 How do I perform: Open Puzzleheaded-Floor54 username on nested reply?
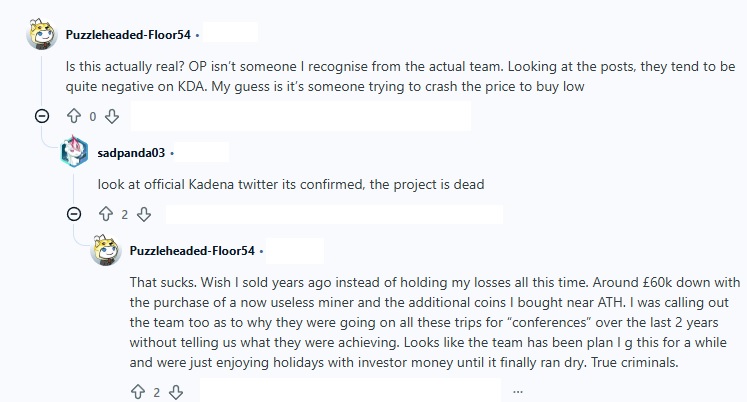[193, 250]
